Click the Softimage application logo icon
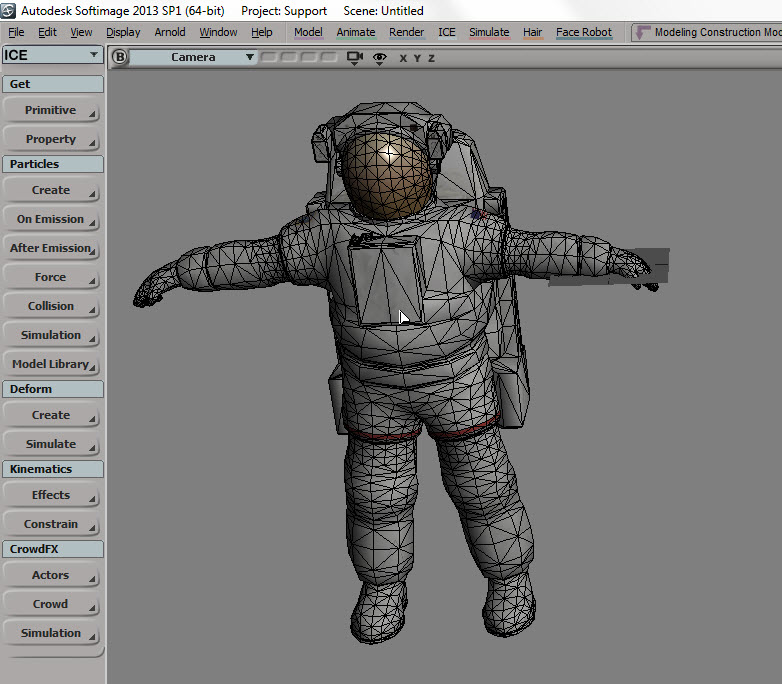 pyautogui.click(x=10, y=11)
